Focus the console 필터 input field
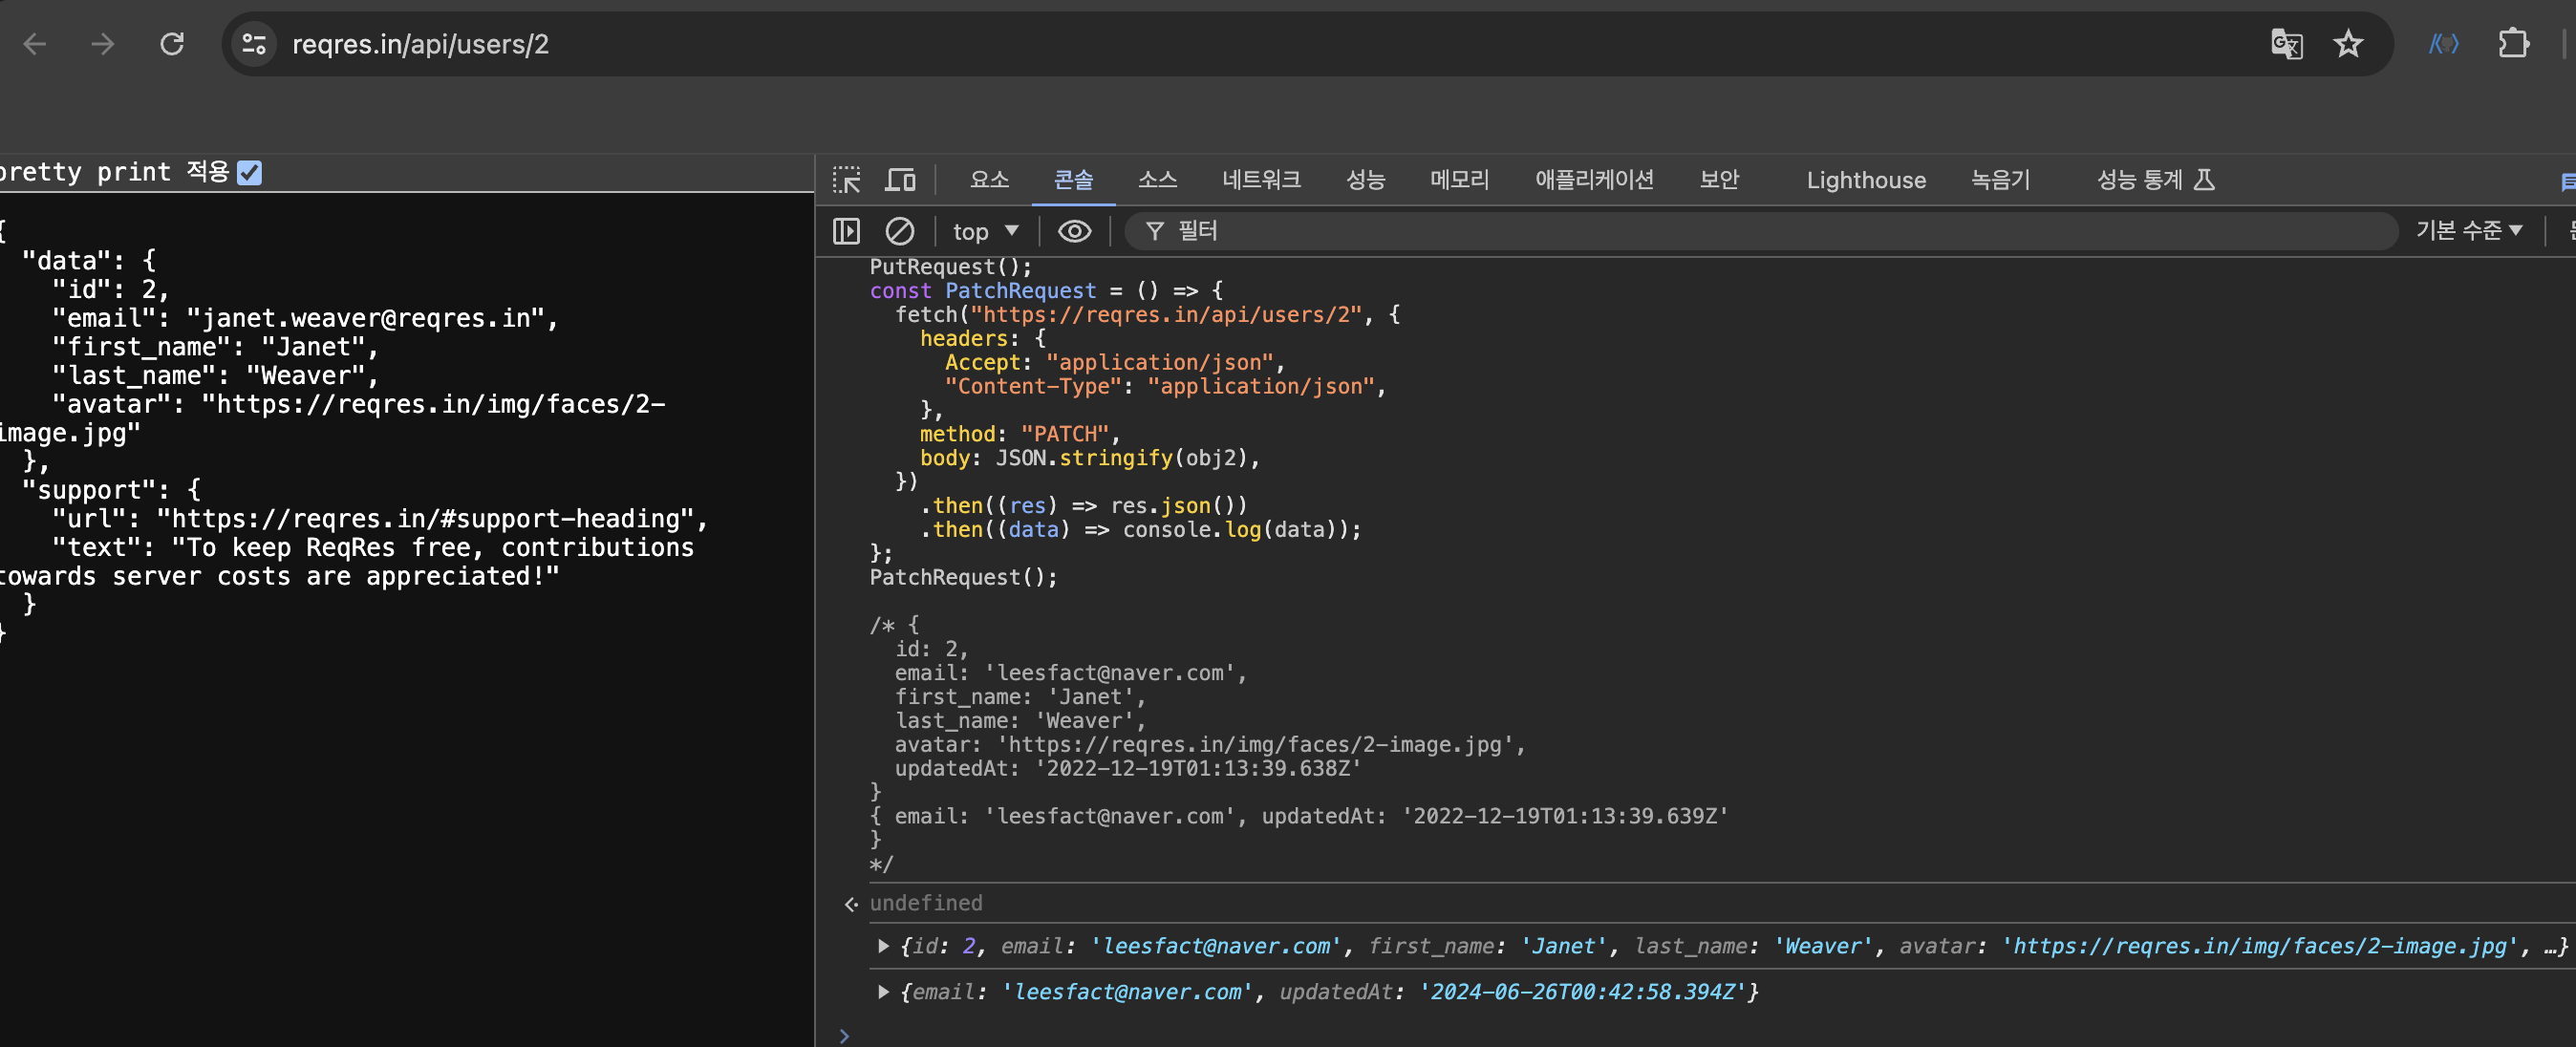 [x=1760, y=231]
